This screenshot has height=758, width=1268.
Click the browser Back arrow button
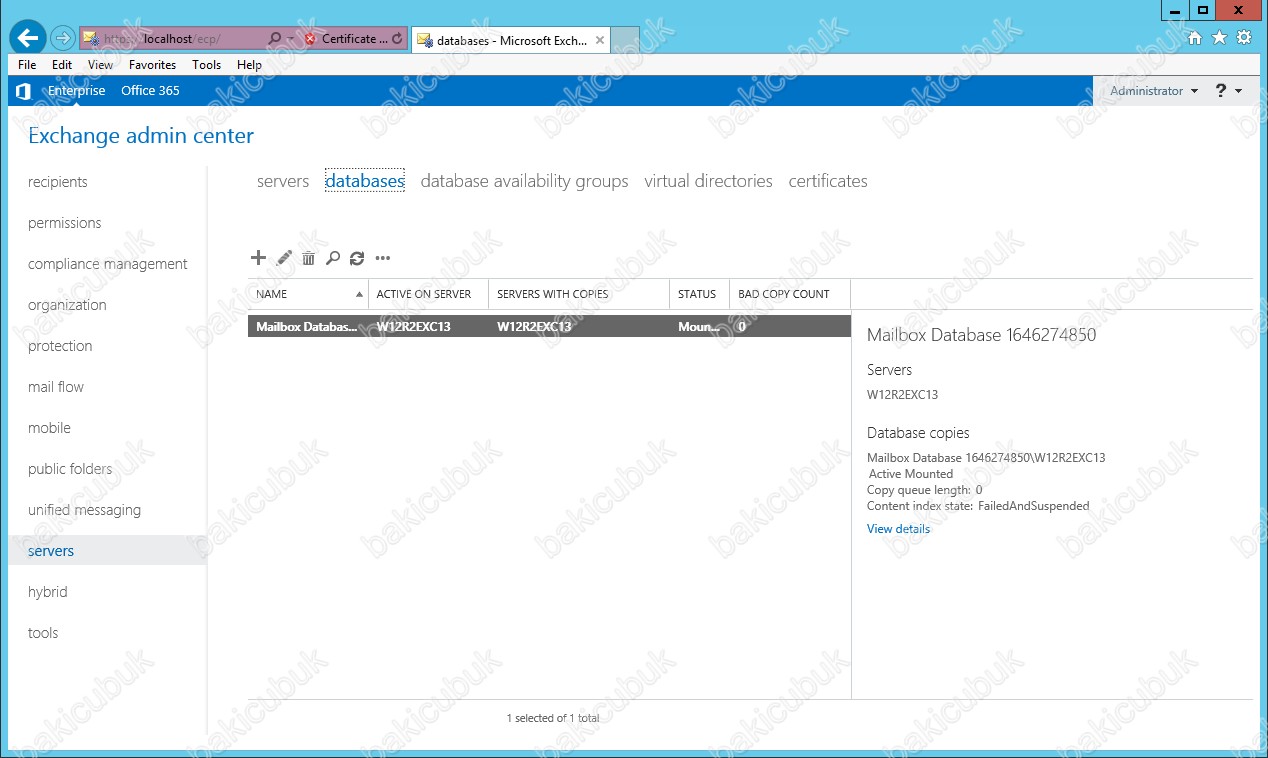coord(28,38)
